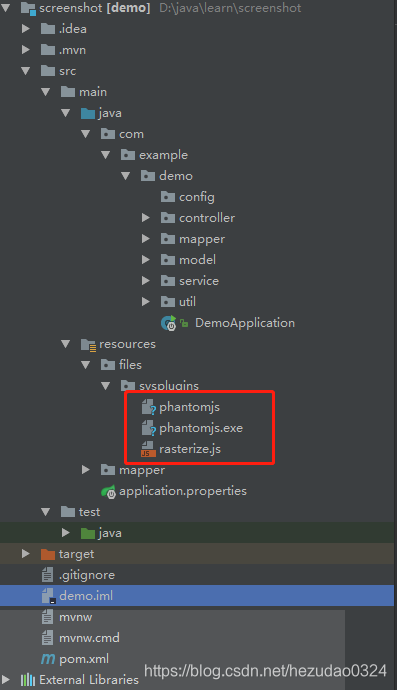Image resolution: width=397 pixels, height=690 pixels.
Task: Click the src folder icon
Action: [x=48, y=71]
